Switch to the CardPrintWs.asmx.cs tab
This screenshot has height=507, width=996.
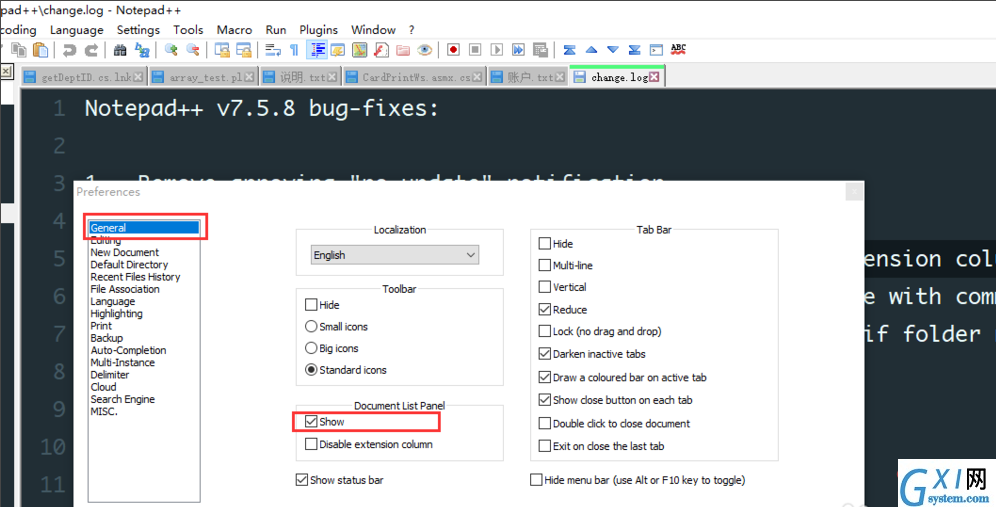tap(417, 78)
